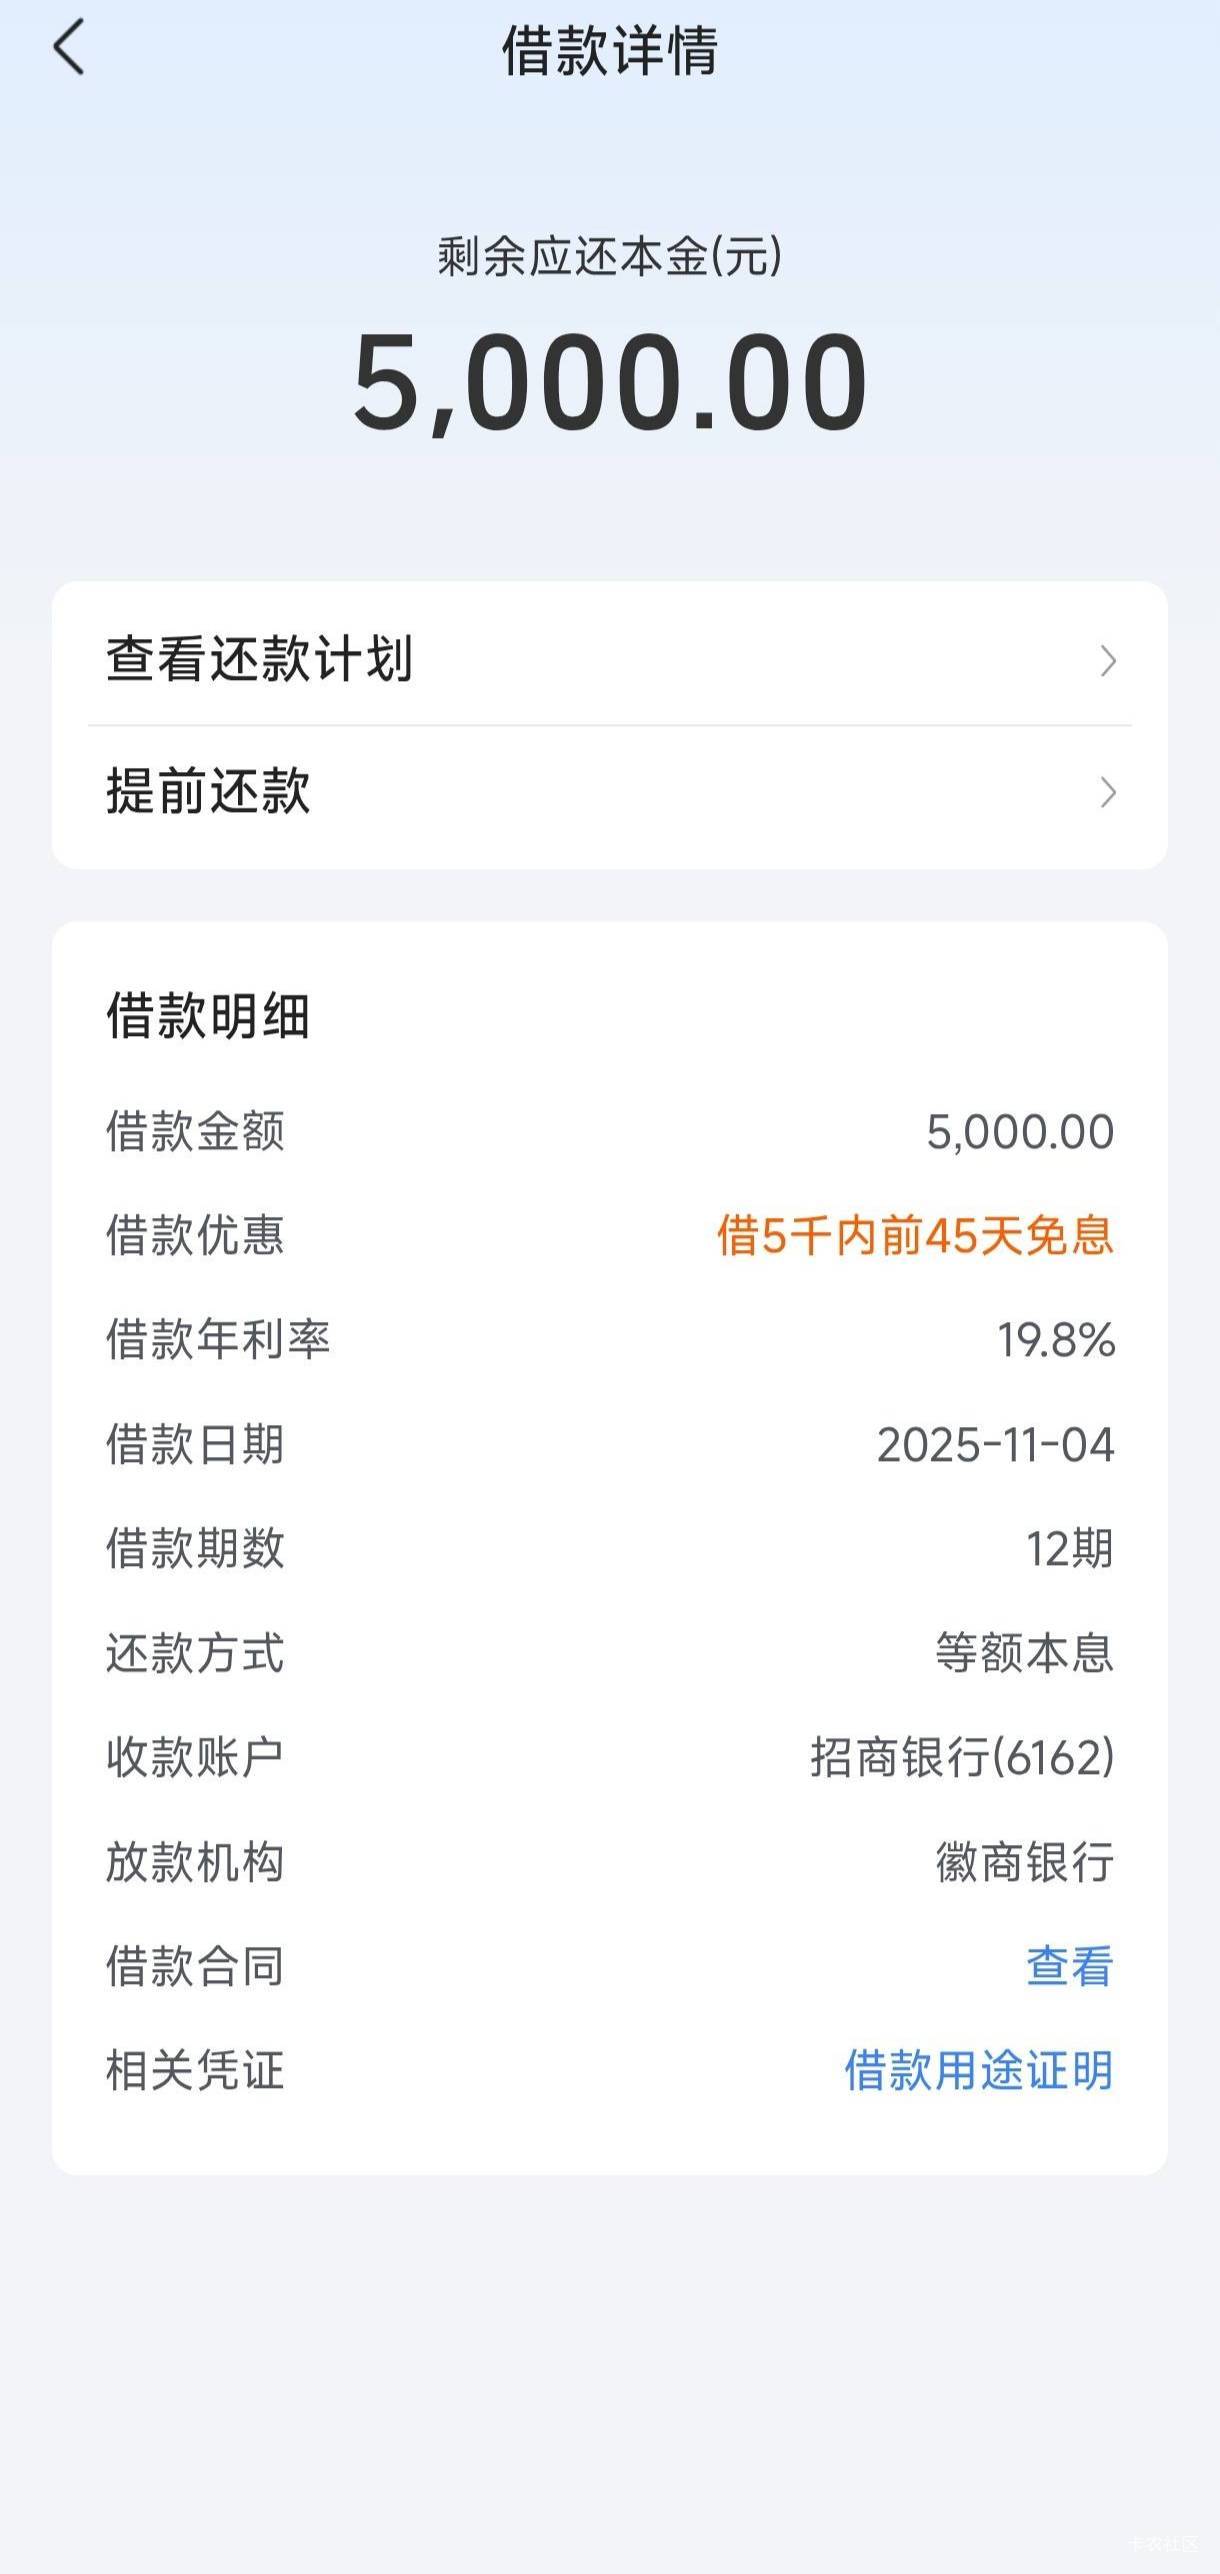
Task: Tap 等额本息 repayment method value
Action: point(1024,1653)
